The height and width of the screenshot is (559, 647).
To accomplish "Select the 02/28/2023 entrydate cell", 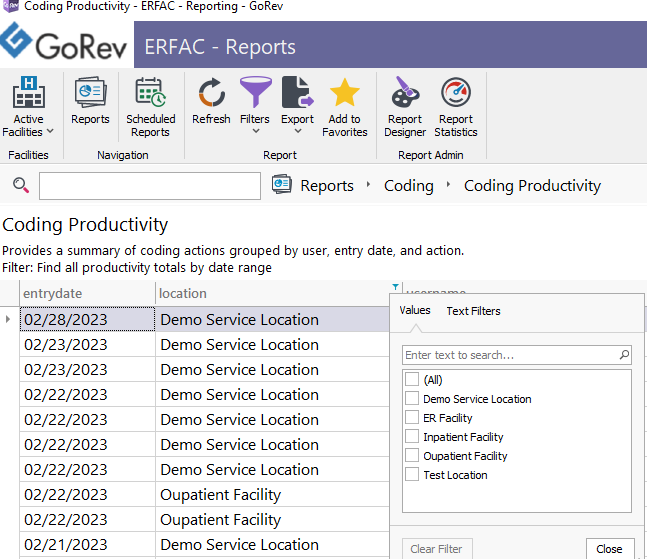I will [x=87, y=319].
